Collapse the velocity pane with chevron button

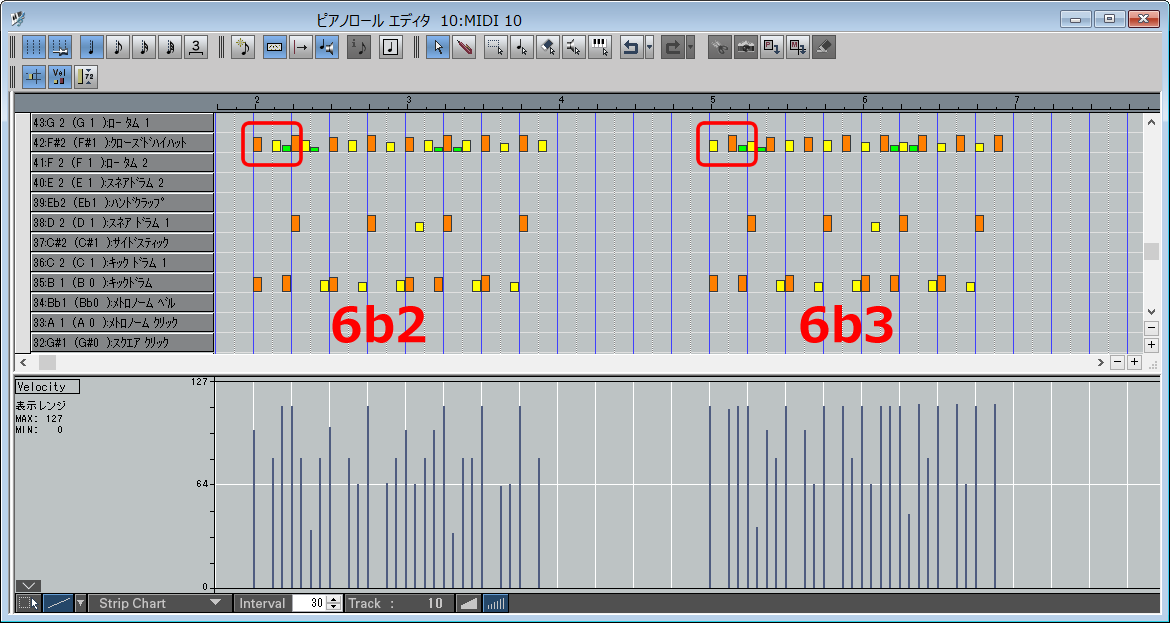(28, 586)
